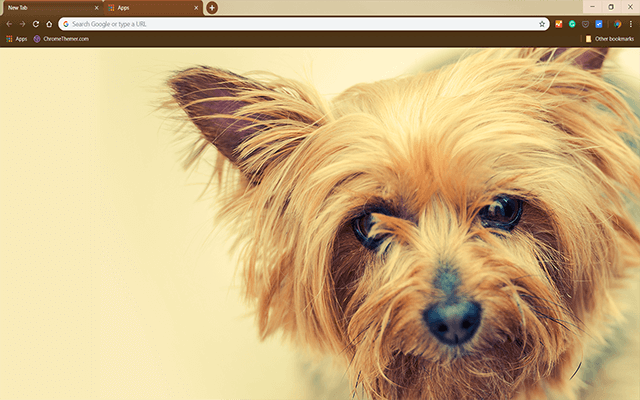The height and width of the screenshot is (400, 640).
Task: Click the new tab plus button
Action: pos(212,8)
